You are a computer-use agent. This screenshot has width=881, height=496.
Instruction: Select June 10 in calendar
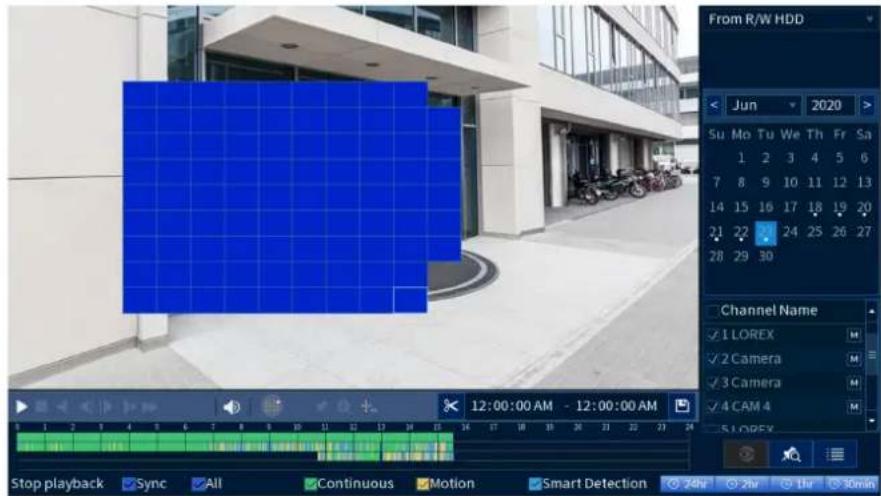pyautogui.click(x=790, y=183)
